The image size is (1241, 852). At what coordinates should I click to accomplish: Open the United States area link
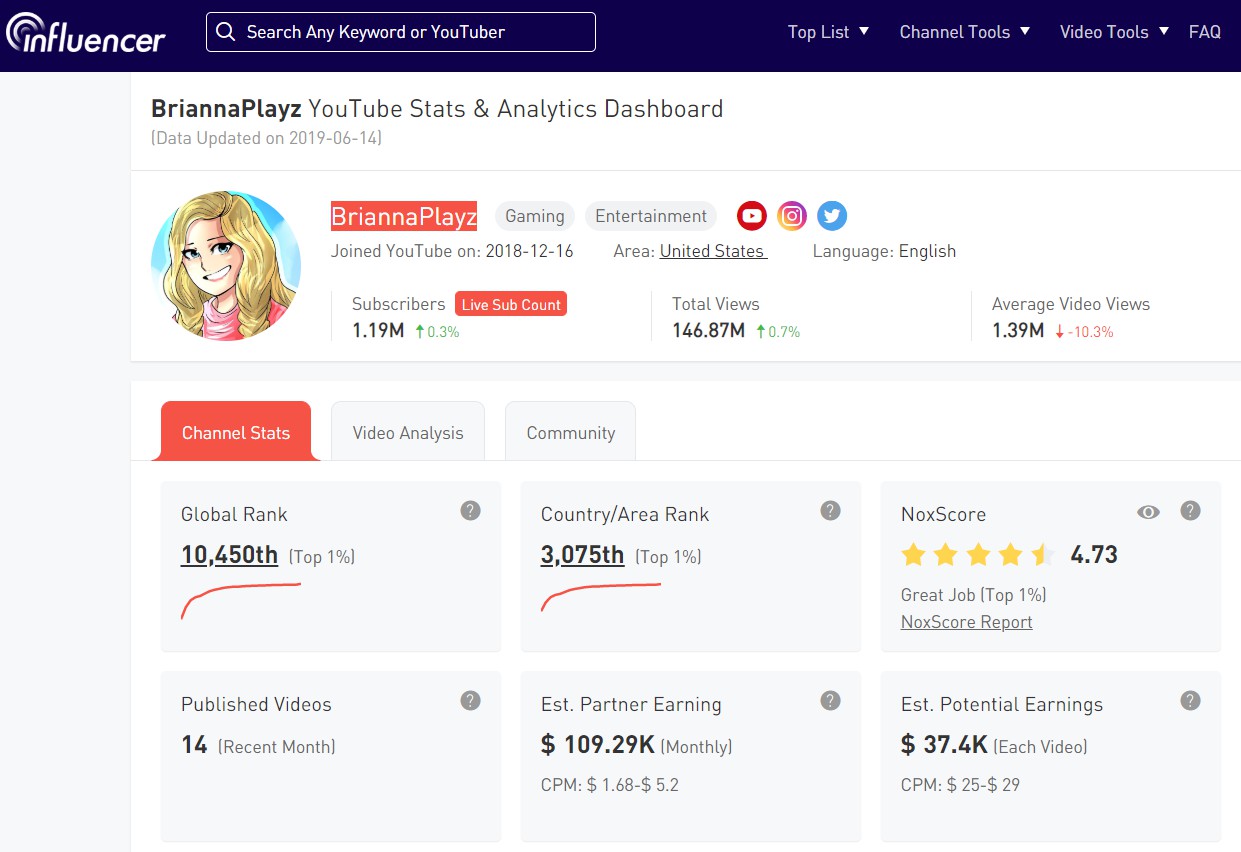[713, 251]
